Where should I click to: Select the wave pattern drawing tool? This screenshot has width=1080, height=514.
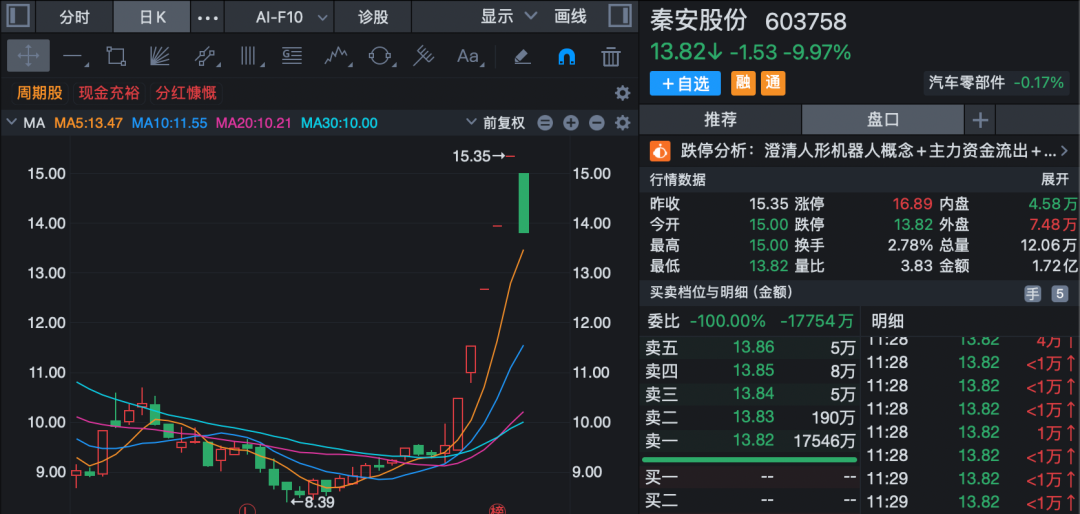point(336,56)
